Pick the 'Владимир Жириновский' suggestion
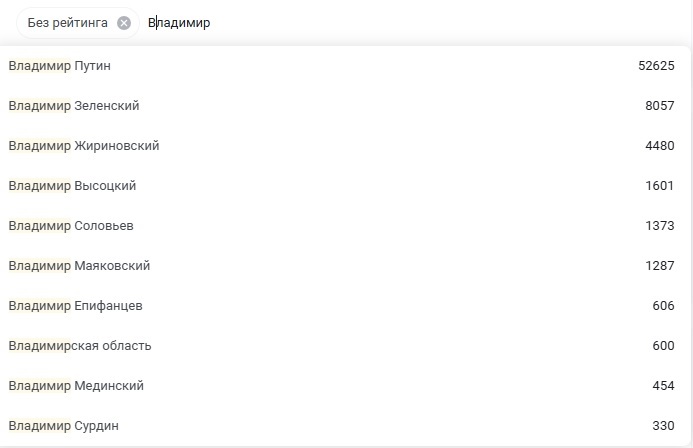The image size is (693, 448). pos(346,146)
